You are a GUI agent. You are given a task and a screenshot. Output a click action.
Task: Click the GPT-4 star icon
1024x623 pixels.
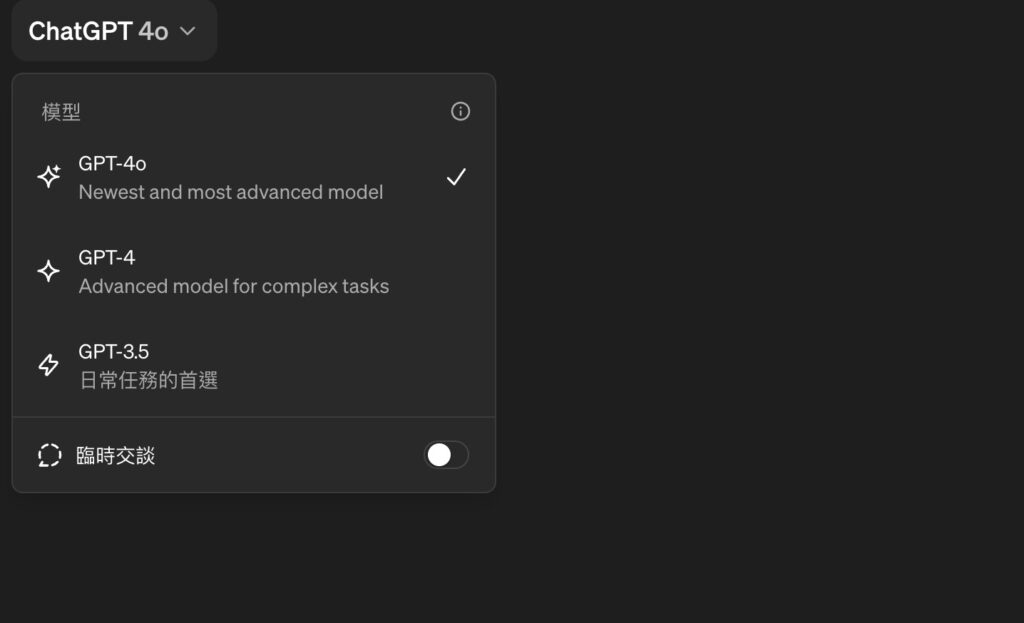(49, 270)
